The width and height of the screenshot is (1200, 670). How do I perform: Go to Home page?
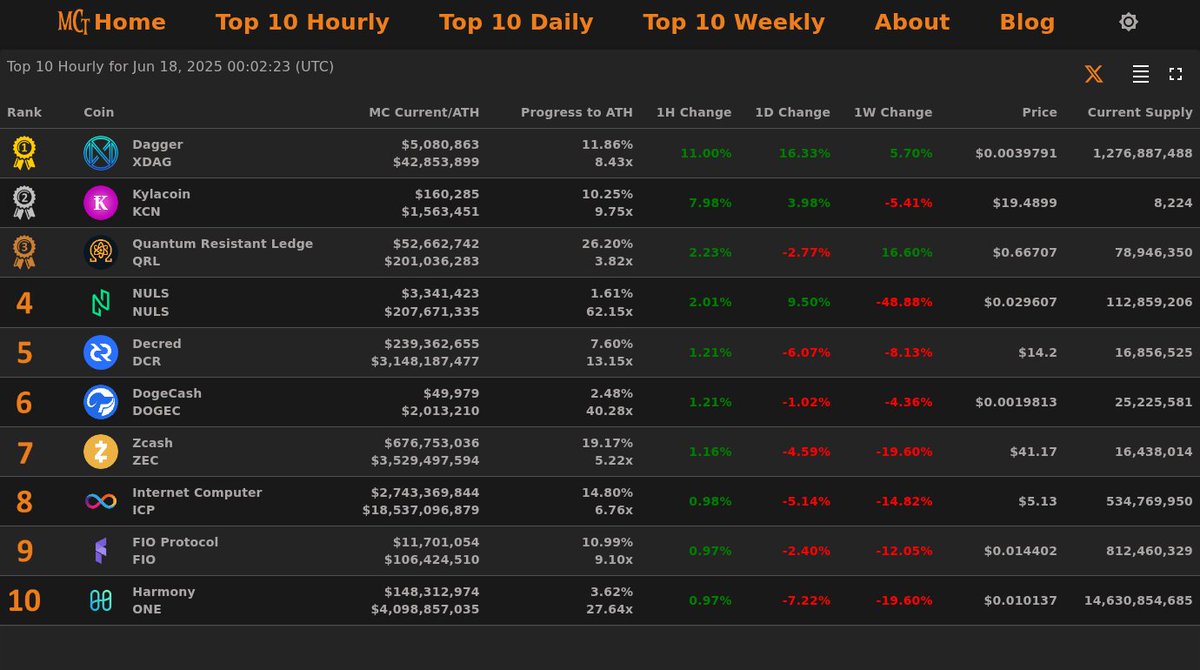pos(130,22)
